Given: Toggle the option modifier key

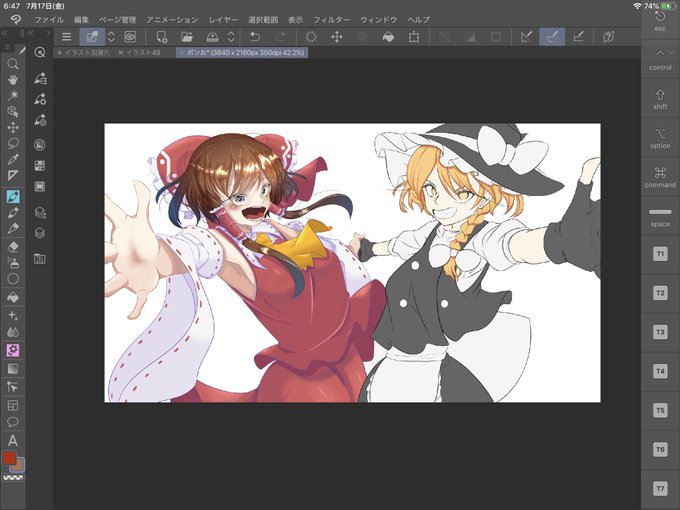Looking at the screenshot, I should pyautogui.click(x=660, y=138).
